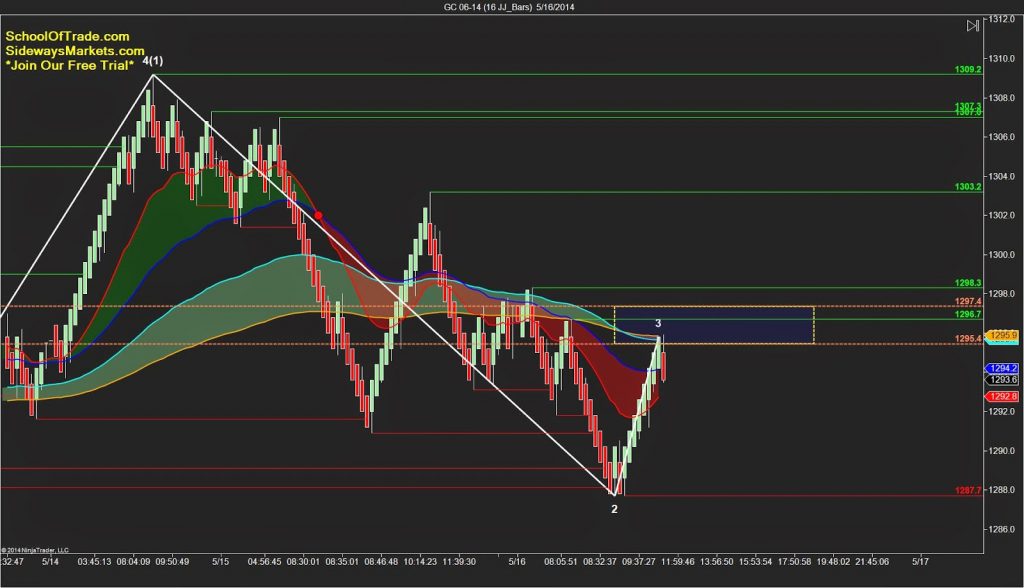Image resolution: width=1024 pixels, height=588 pixels.
Task: Click 1290.0 on the price axis
Action: 1002,450
